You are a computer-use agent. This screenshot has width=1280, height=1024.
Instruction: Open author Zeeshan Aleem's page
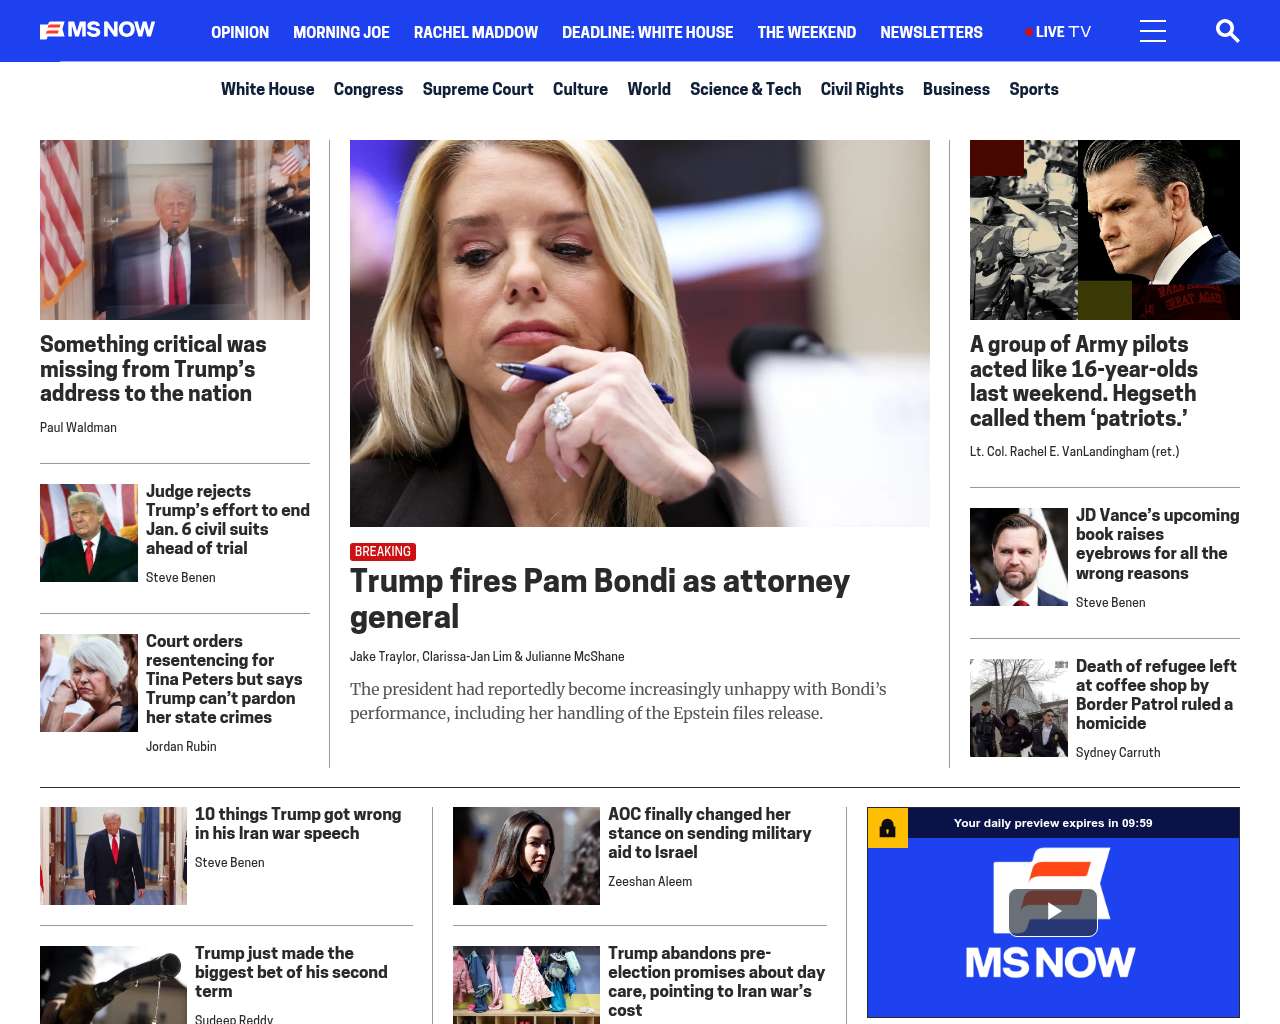(650, 881)
